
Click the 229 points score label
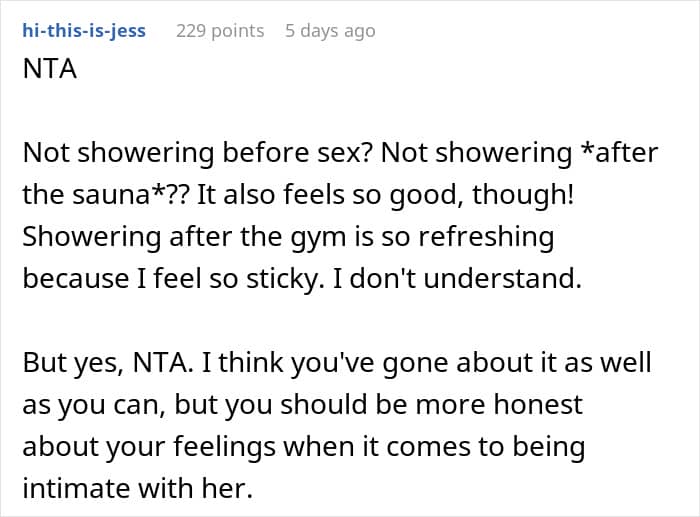point(220,31)
